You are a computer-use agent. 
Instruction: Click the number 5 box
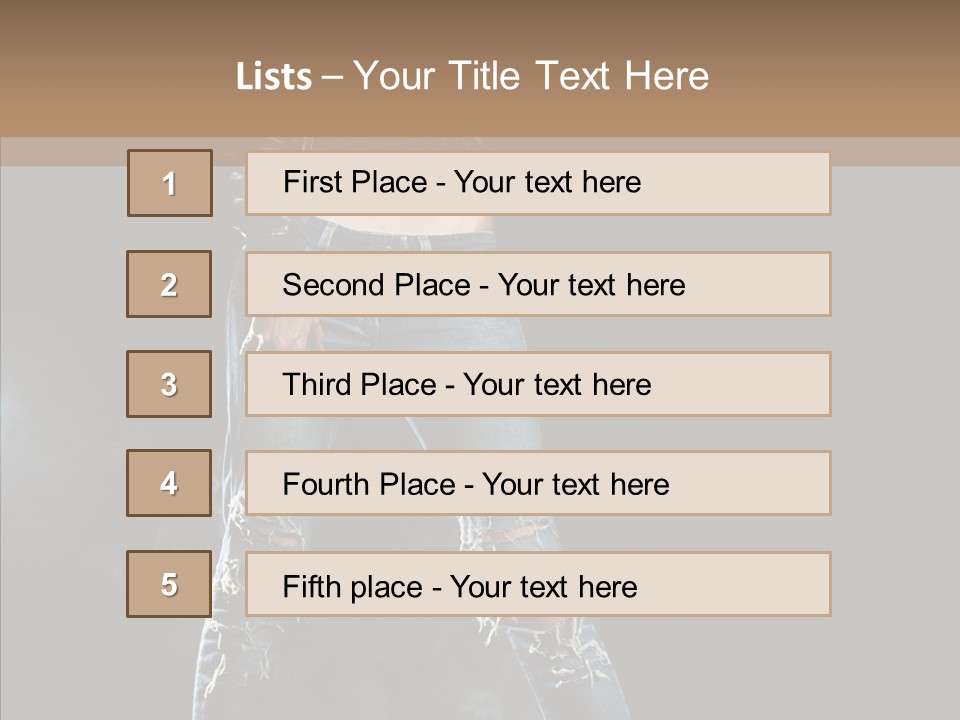click(x=169, y=584)
